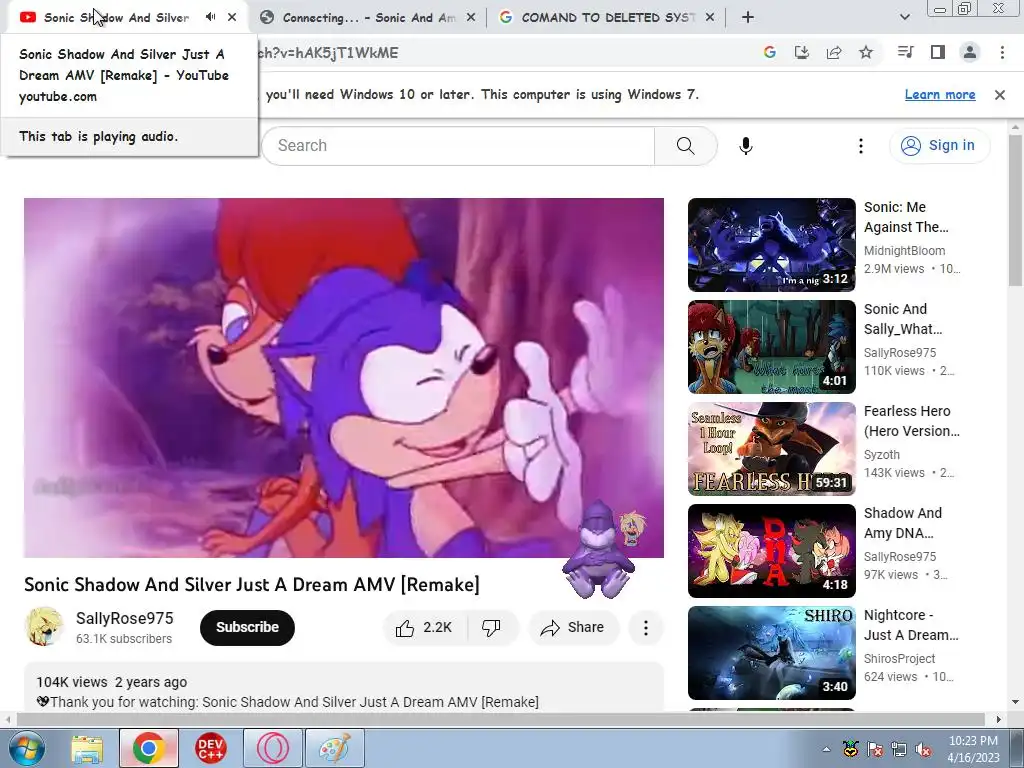Toggle the Chrome side panel
The width and height of the screenshot is (1024, 768).
938,52
